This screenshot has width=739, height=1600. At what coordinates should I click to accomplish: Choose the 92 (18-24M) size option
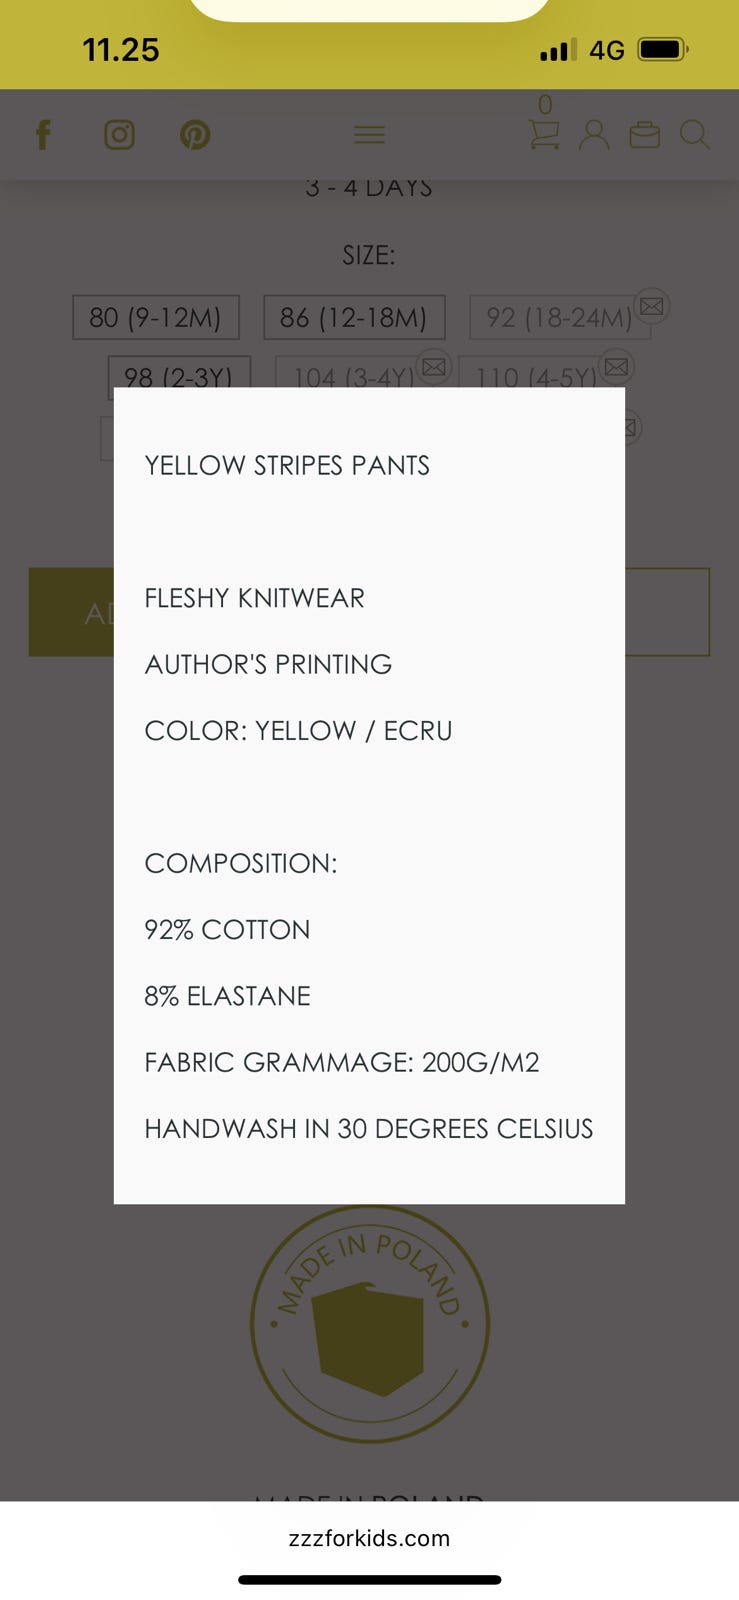click(557, 318)
